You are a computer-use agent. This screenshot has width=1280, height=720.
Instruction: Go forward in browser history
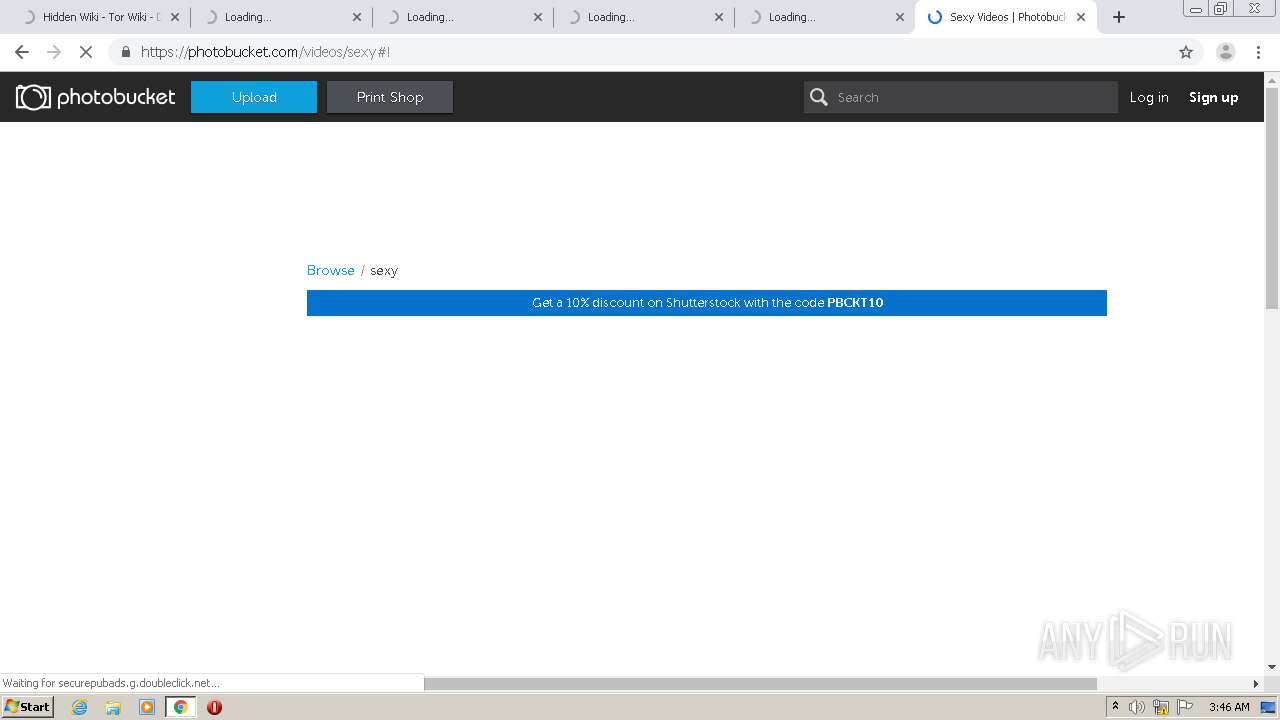(54, 52)
